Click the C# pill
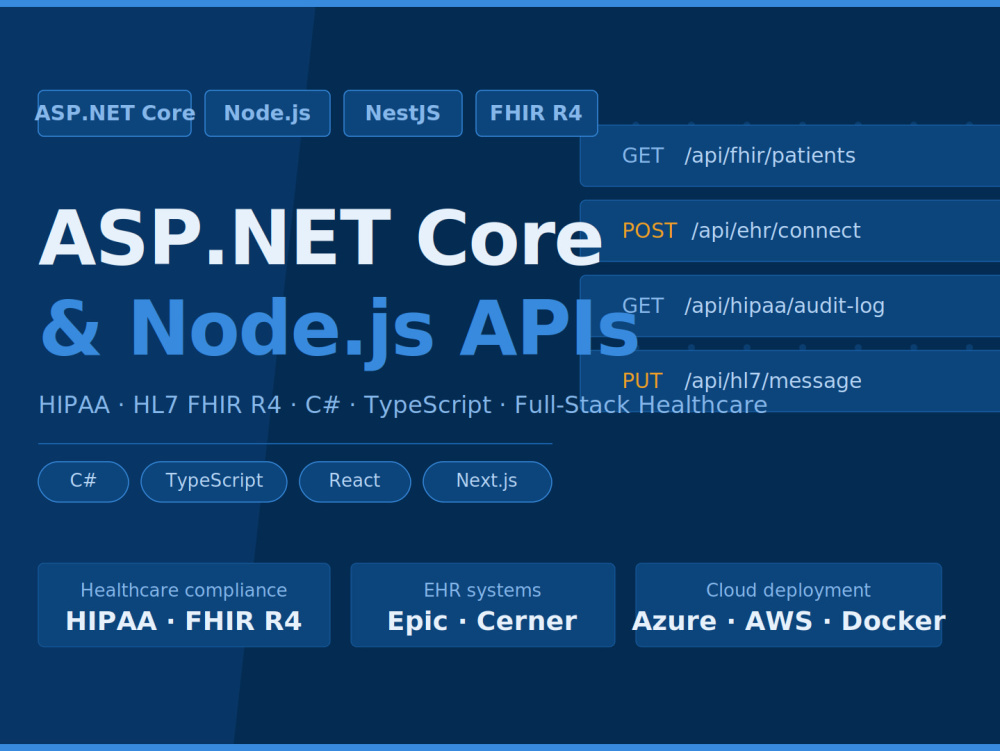 (x=84, y=481)
